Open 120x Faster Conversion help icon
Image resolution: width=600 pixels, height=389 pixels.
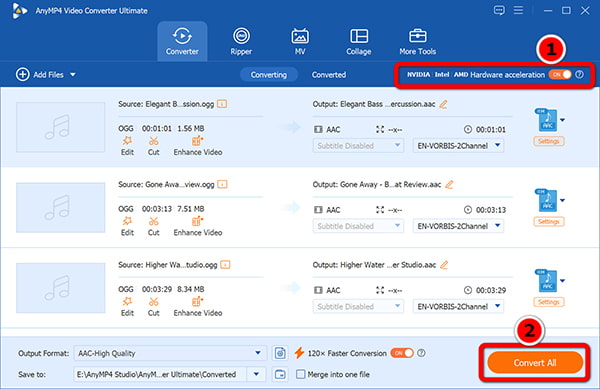(421, 353)
